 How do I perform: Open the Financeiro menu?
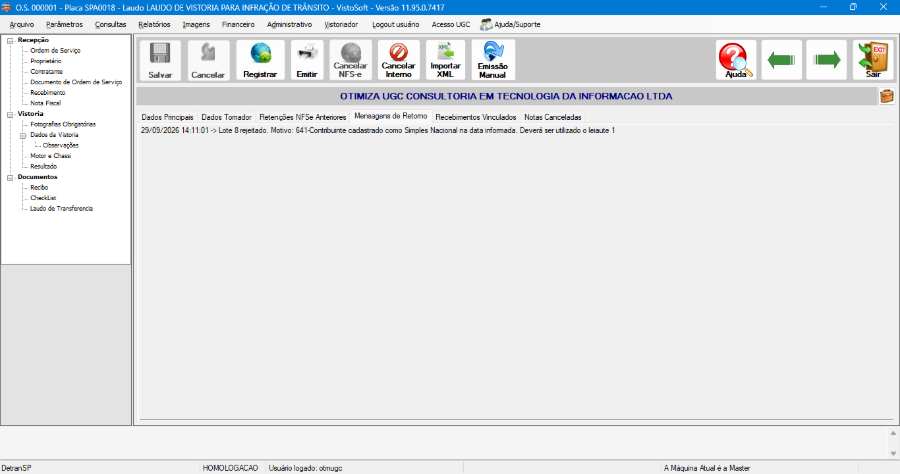pos(238,25)
